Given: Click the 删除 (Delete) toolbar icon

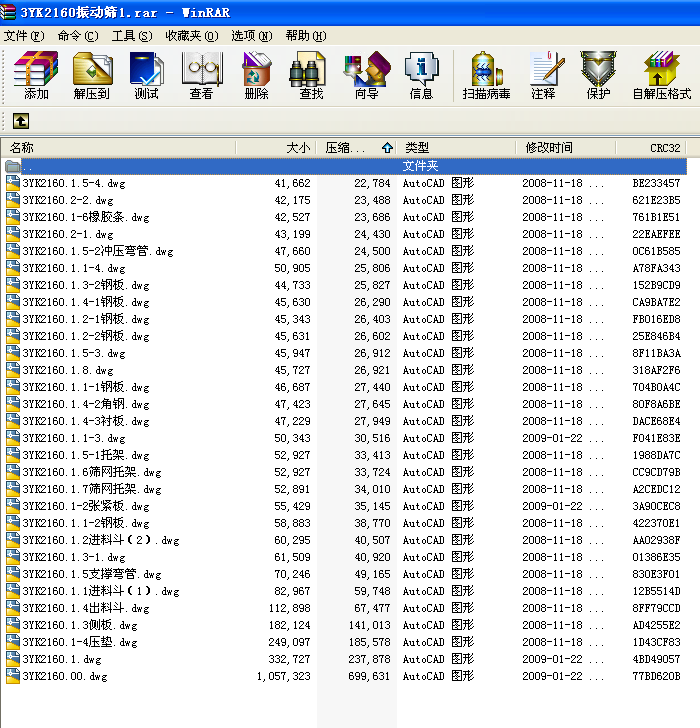Looking at the screenshot, I should click(256, 76).
